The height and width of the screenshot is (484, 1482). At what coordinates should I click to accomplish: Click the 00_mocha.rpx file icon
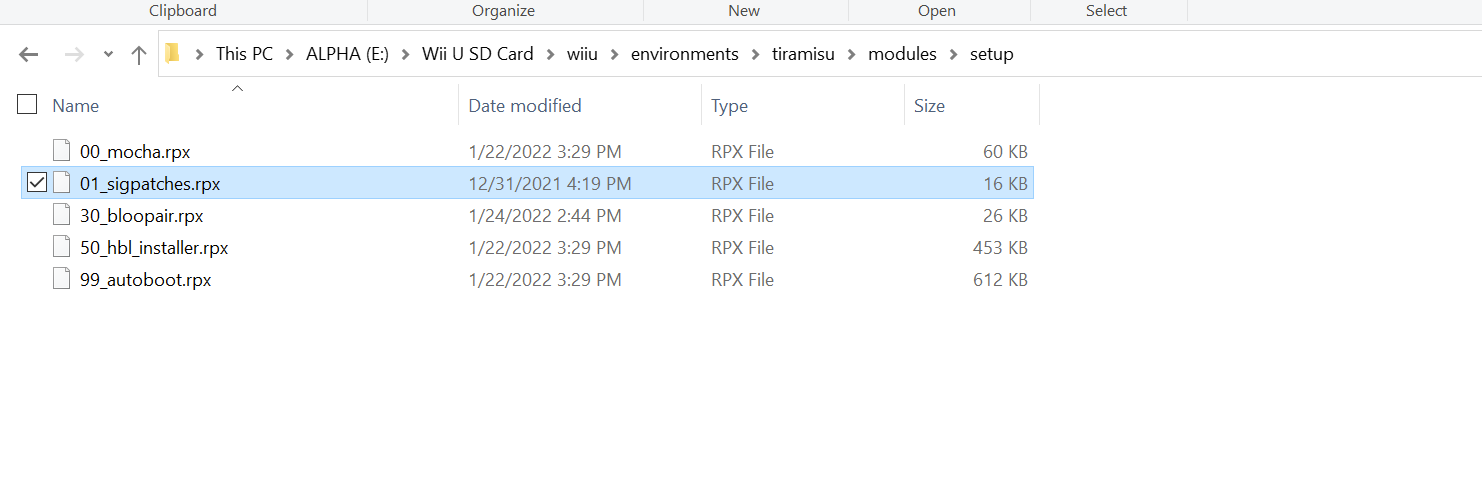pos(62,152)
